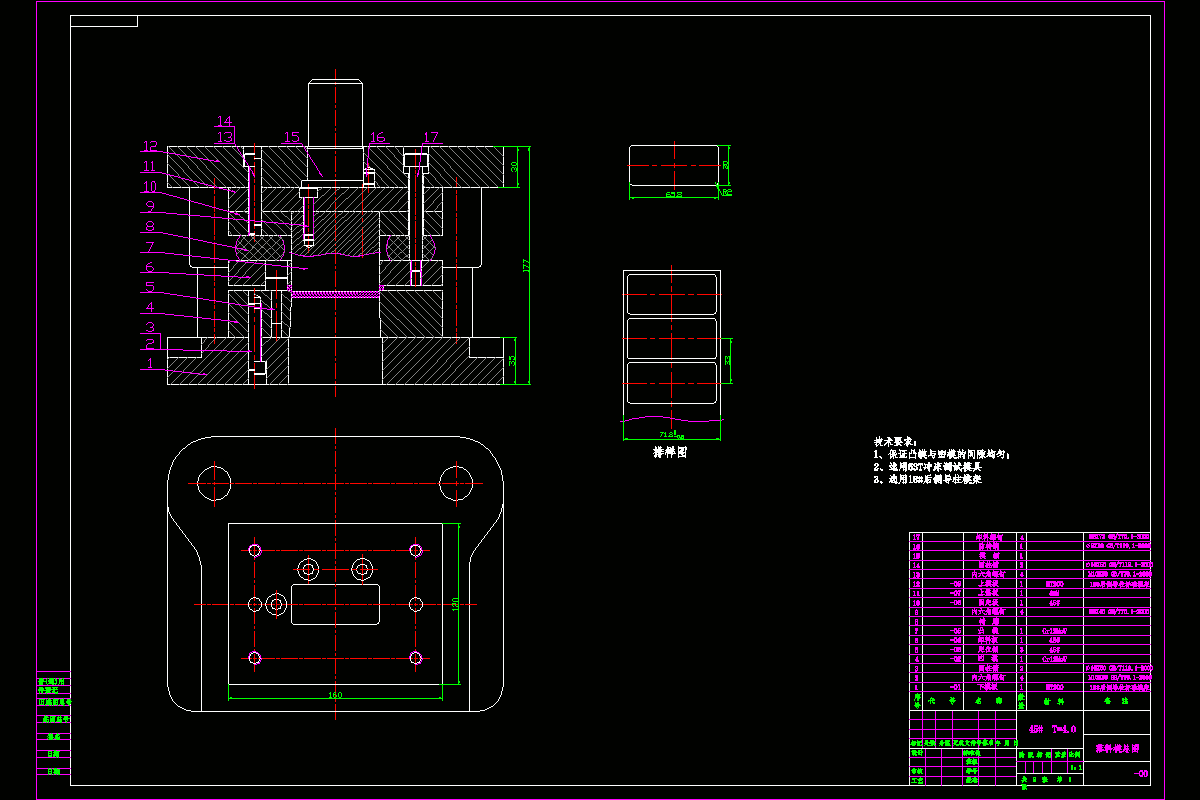The width and height of the screenshot is (1200, 800).
Task: Select callout number 11 in the section view
Action: click(149, 166)
